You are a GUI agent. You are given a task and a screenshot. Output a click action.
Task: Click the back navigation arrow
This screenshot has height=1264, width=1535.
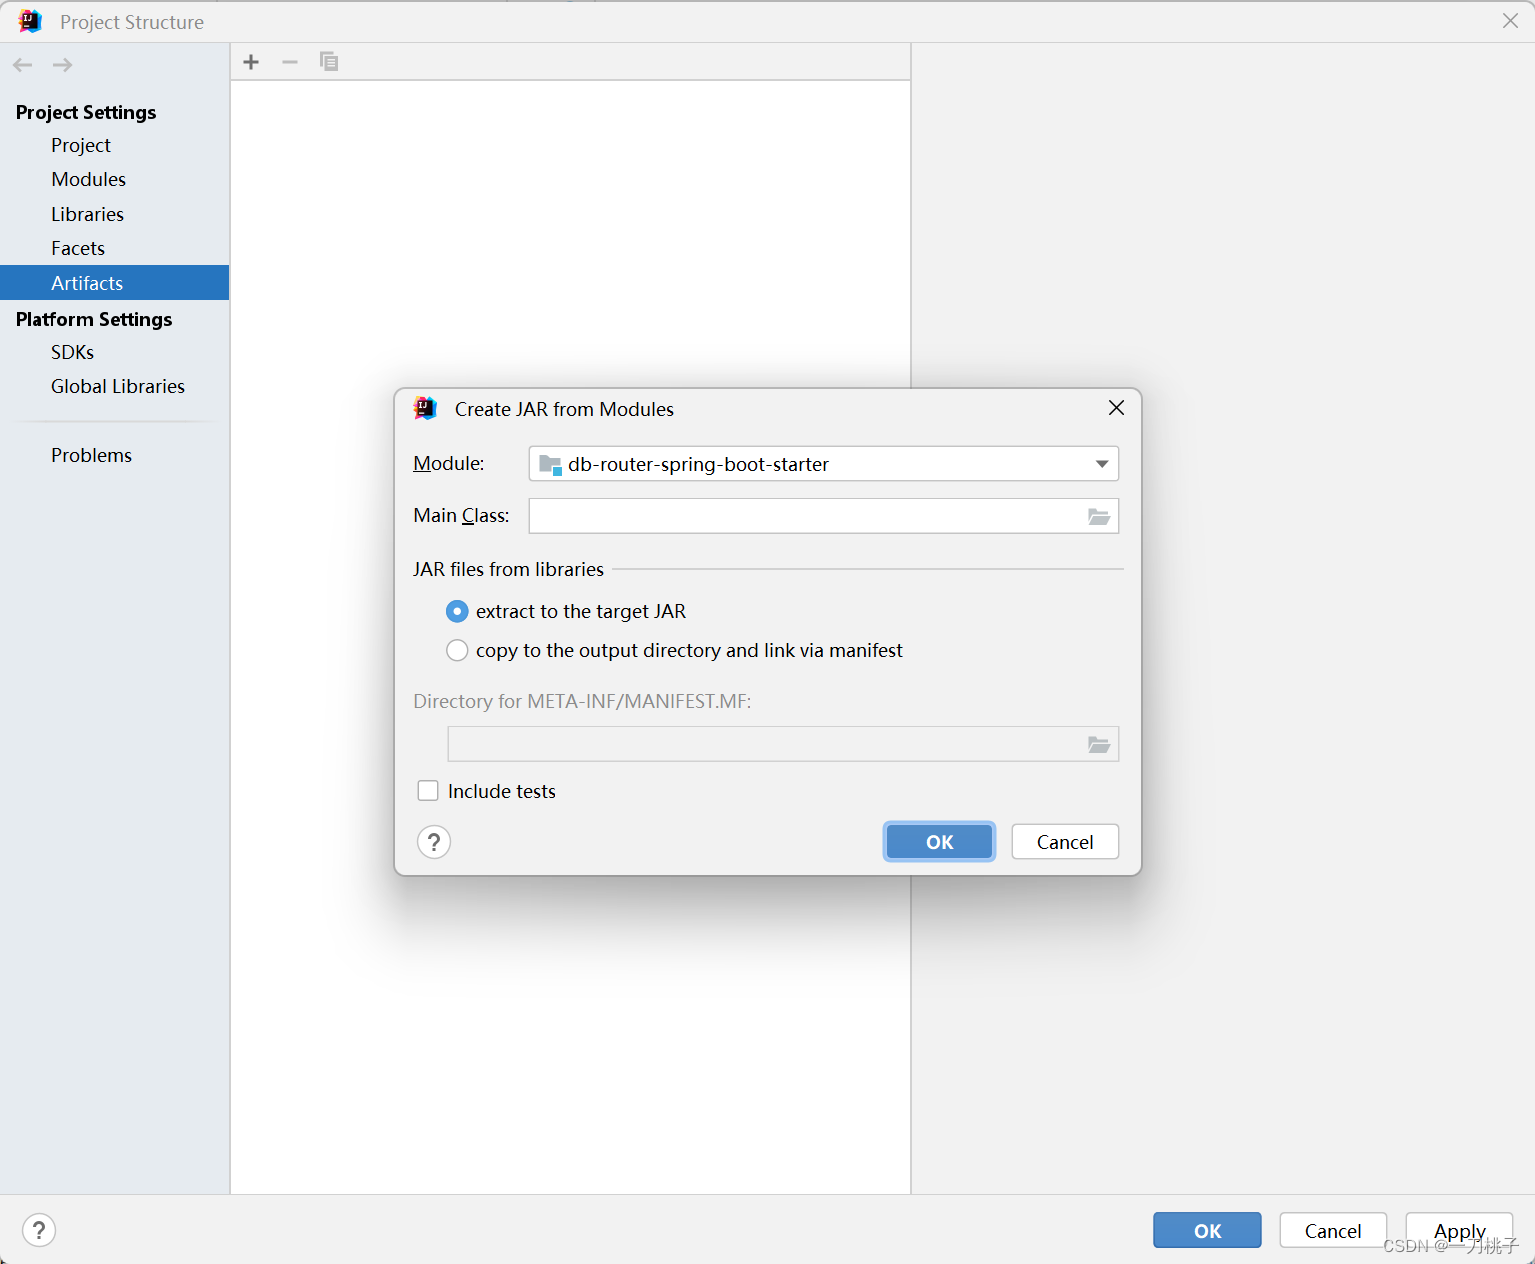click(22, 64)
